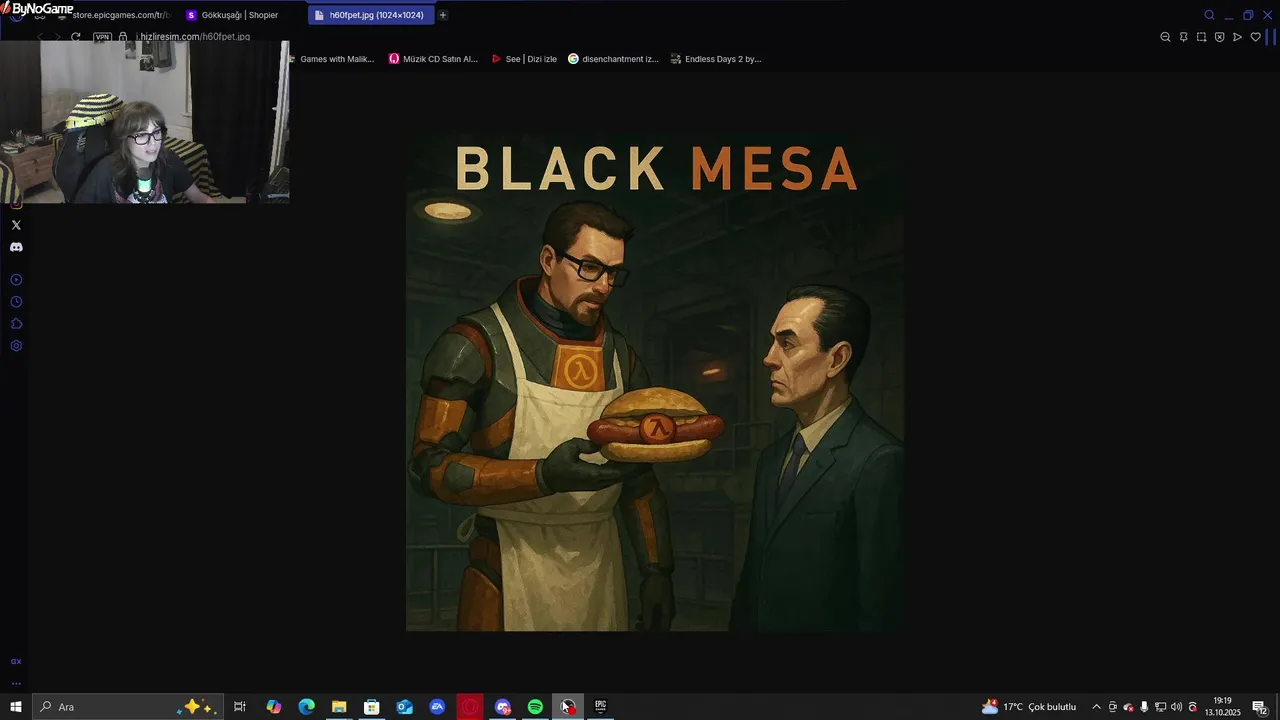Viewport: 1280px width, 720px height.
Task: Switch to the Gökkuşağı | Shopier tab
Action: (x=240, y=15)
